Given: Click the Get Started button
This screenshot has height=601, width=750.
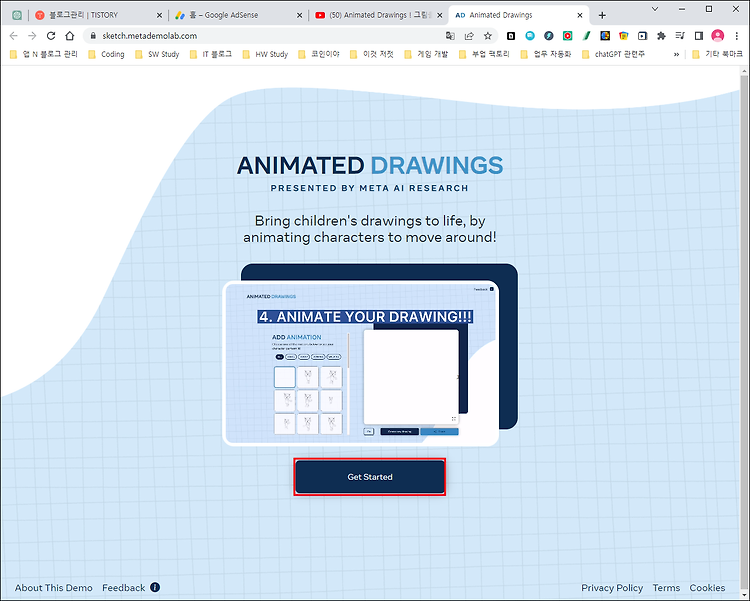Looking at the screenshot, I should click(370, 477).
